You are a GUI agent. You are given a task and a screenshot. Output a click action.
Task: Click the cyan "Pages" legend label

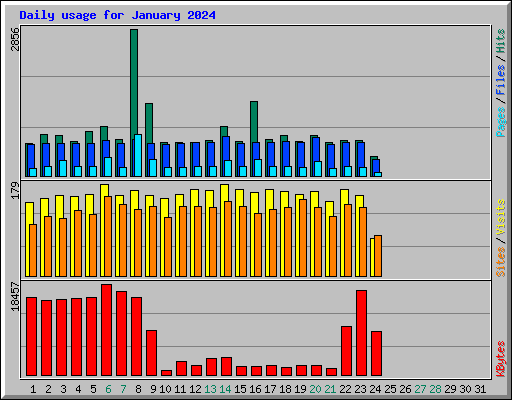pos(501,122)
